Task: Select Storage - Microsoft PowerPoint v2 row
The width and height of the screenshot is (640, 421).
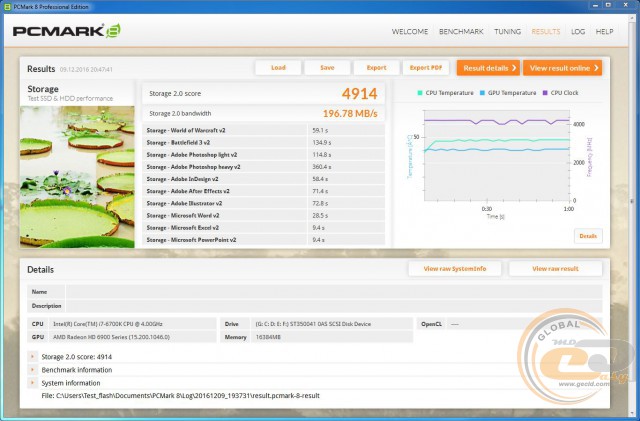Action: point(263,239)
